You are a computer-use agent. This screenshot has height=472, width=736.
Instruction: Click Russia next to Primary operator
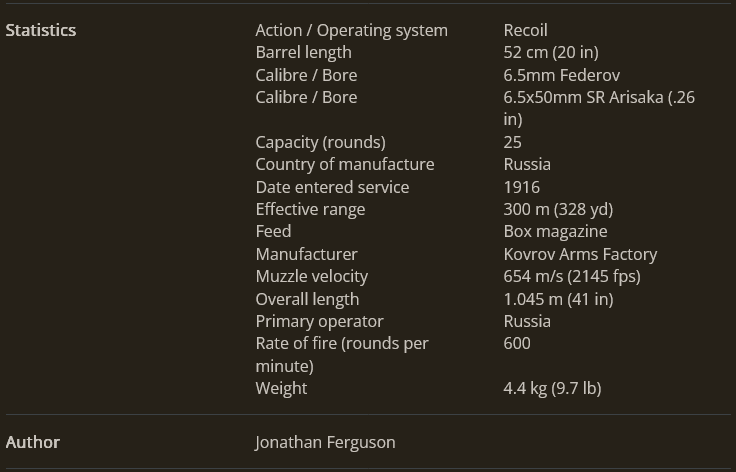pos(527,321)
